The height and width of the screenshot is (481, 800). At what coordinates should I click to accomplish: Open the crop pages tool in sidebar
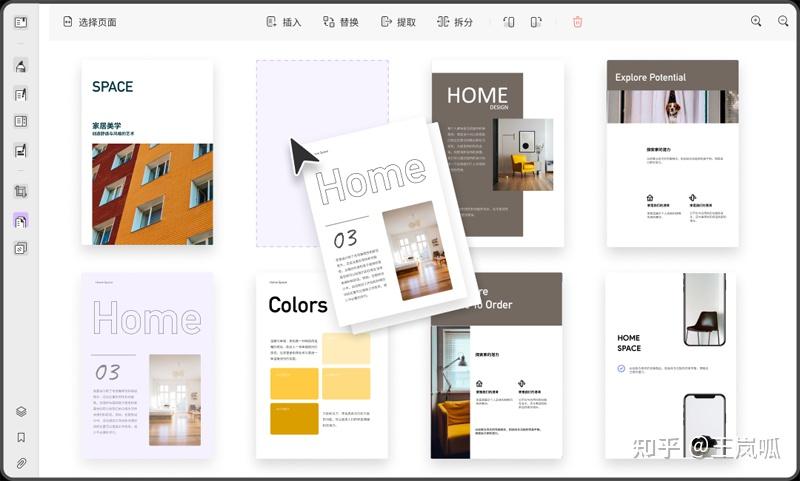(20, 192)
